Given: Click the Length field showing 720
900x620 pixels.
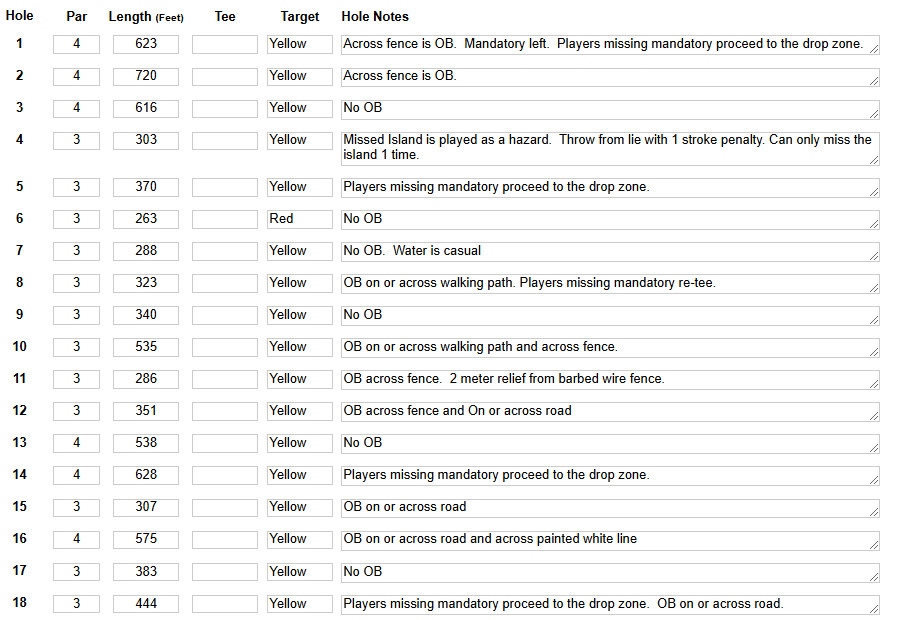Looking at the screenshot, I should pyautogui.click(x=146, y=76).
